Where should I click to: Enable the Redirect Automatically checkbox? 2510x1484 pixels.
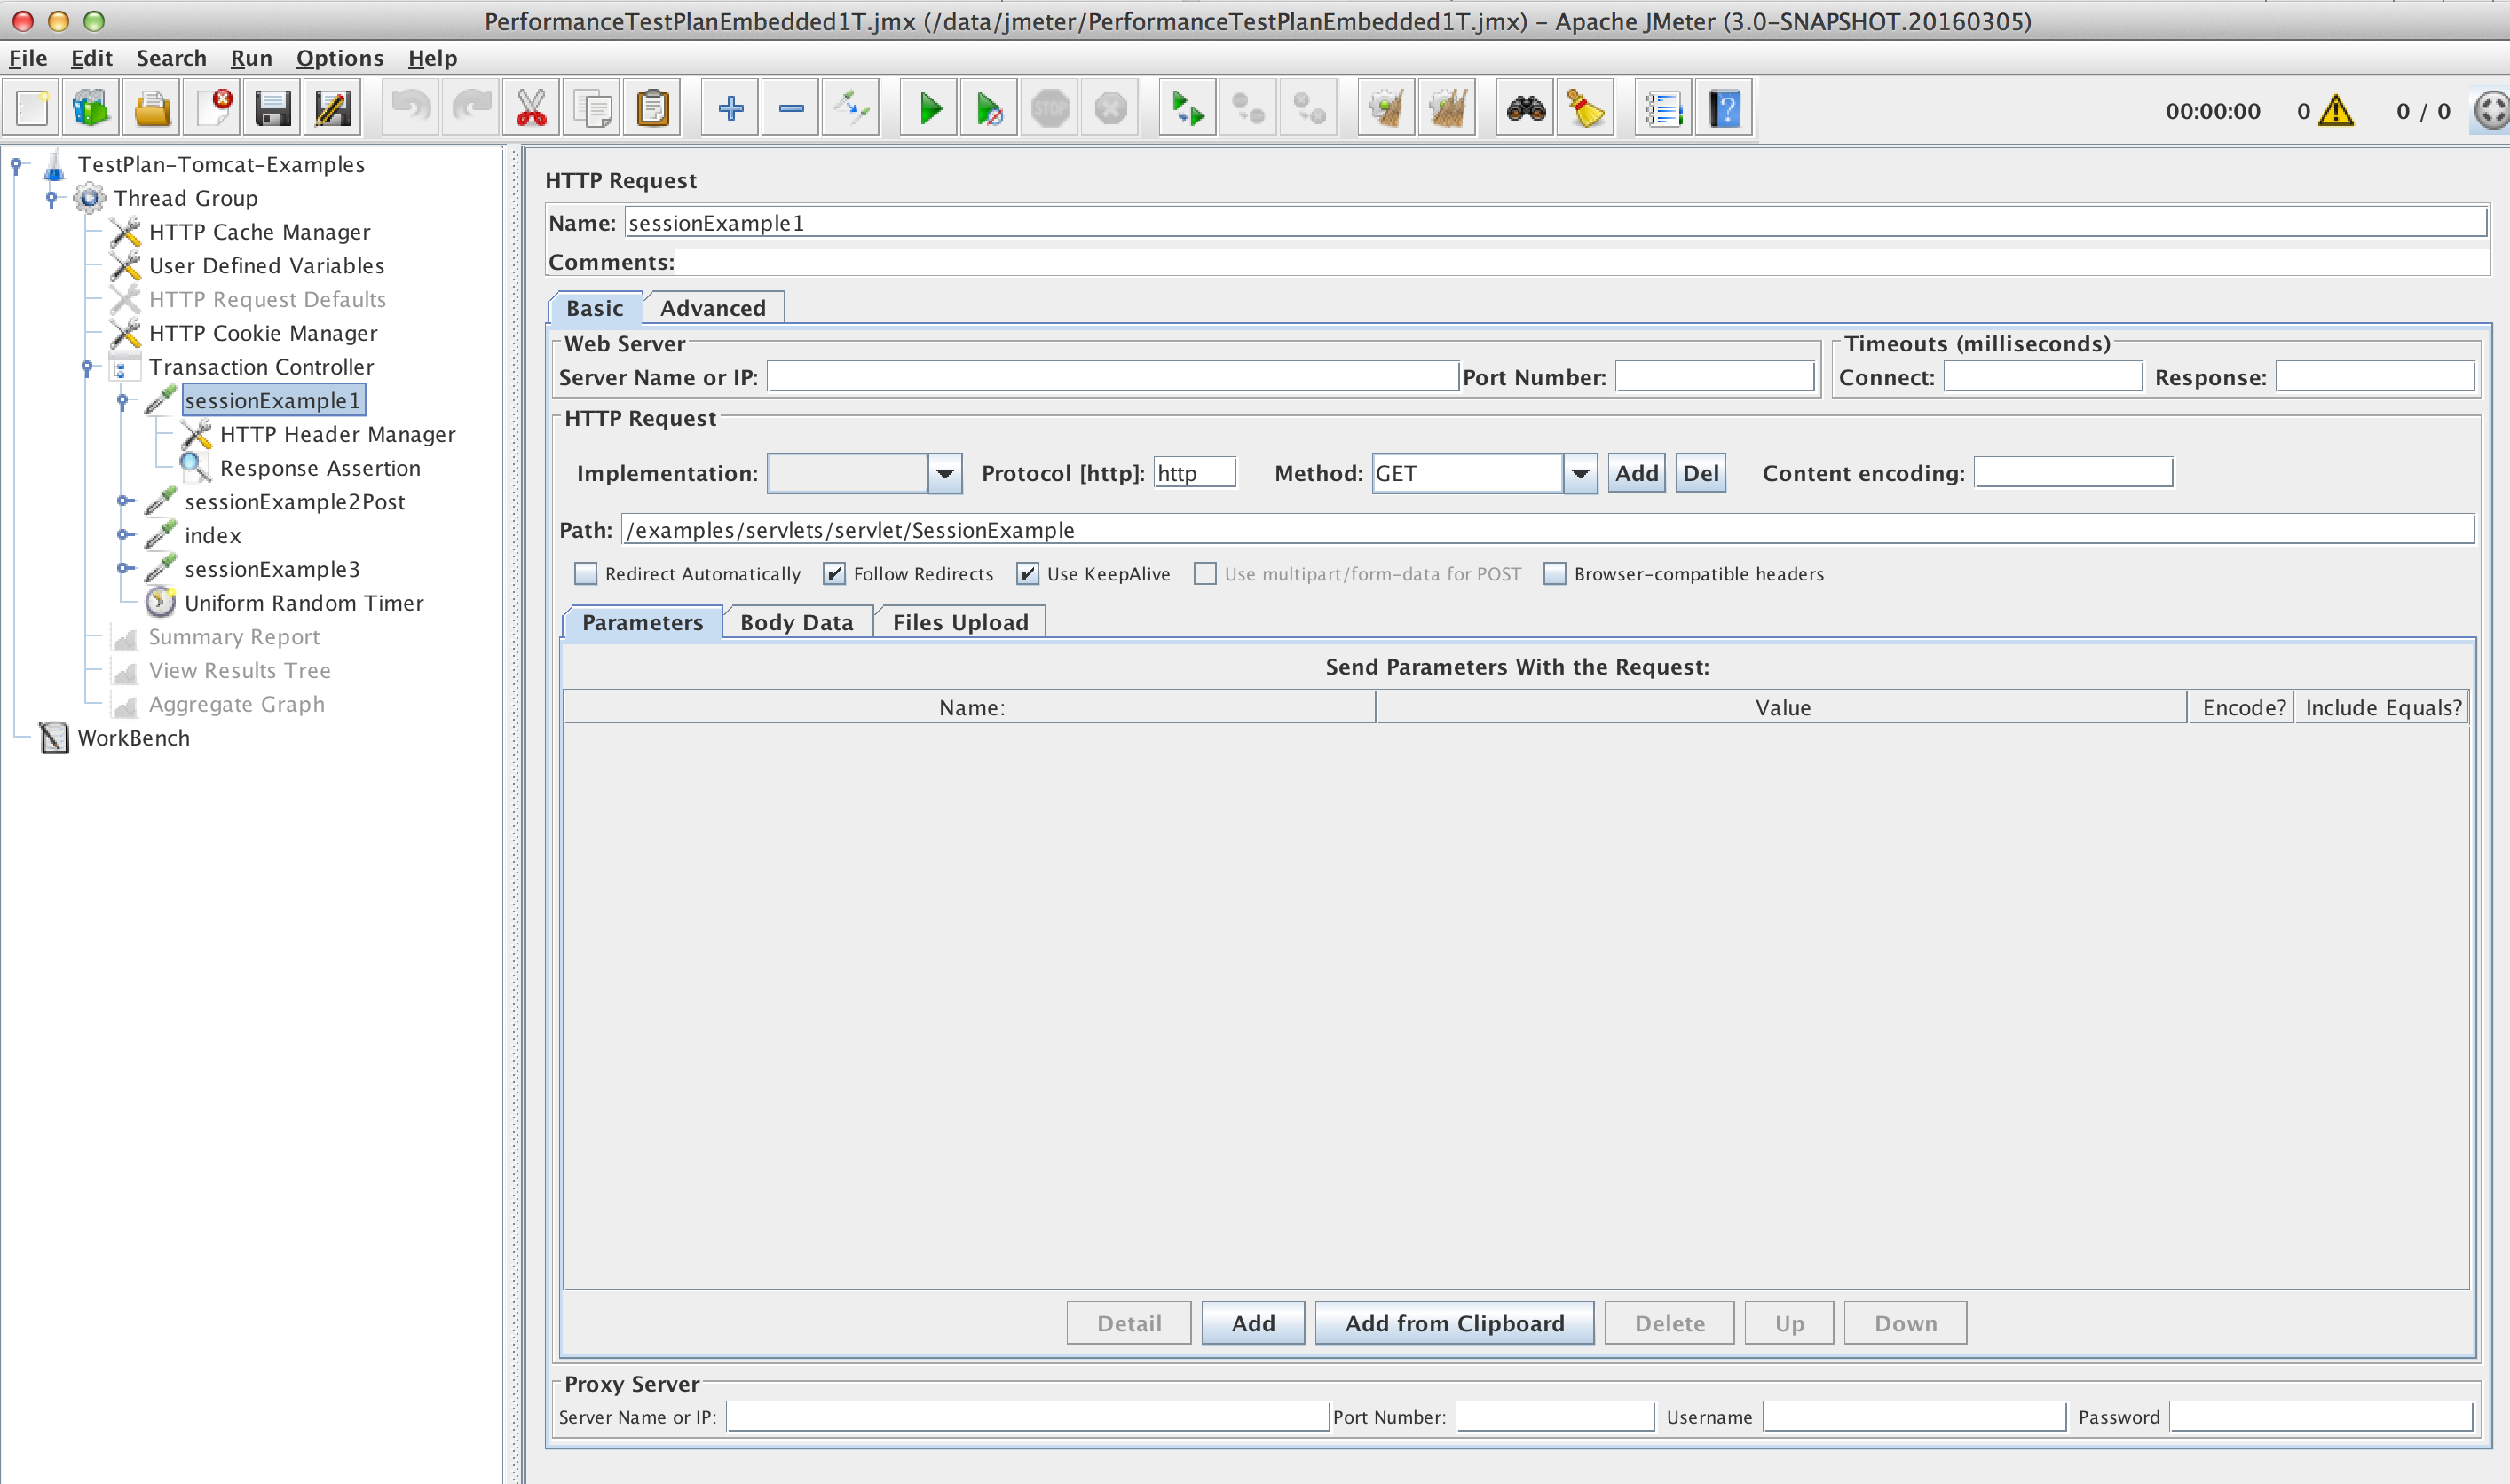pos(586,573)
